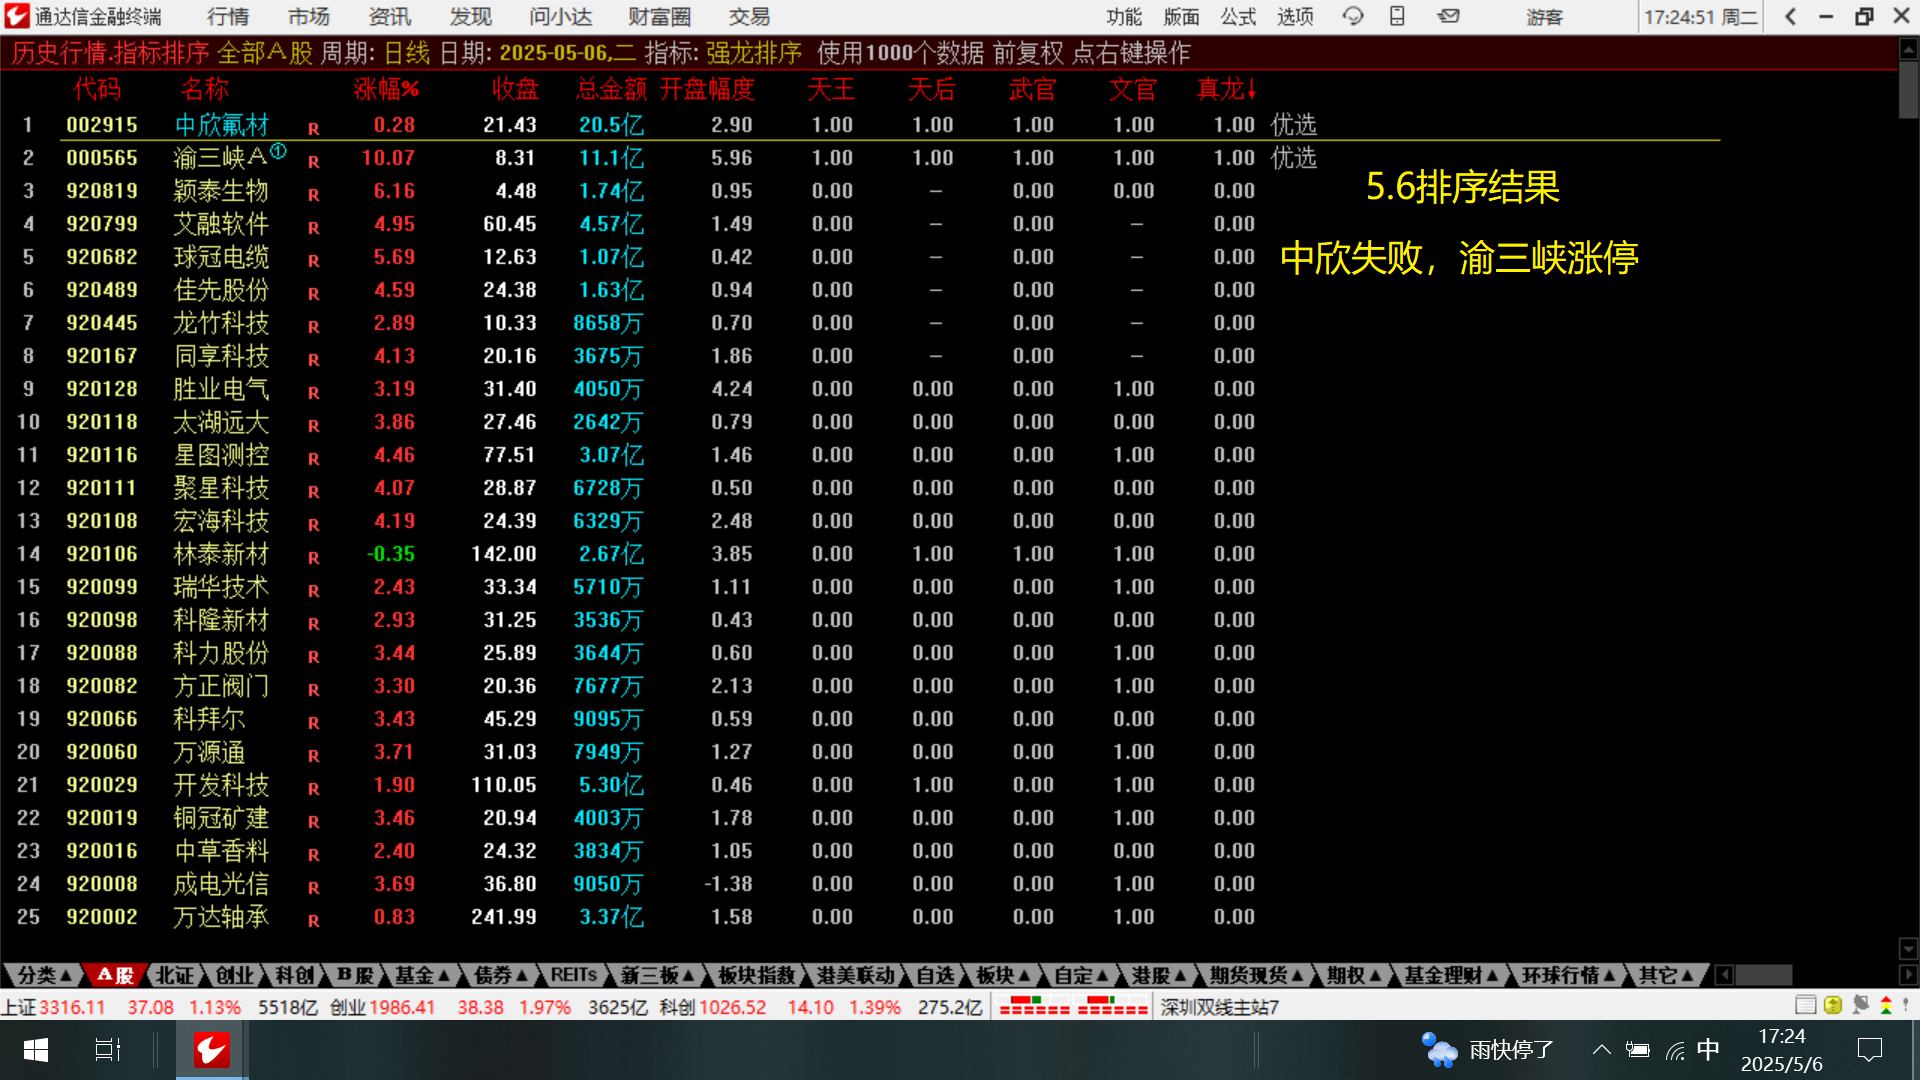Click the refresh/sync icon in title bar
Image resolution: width=1920 pixels, height=1080 pixels.
(1353, 16)
